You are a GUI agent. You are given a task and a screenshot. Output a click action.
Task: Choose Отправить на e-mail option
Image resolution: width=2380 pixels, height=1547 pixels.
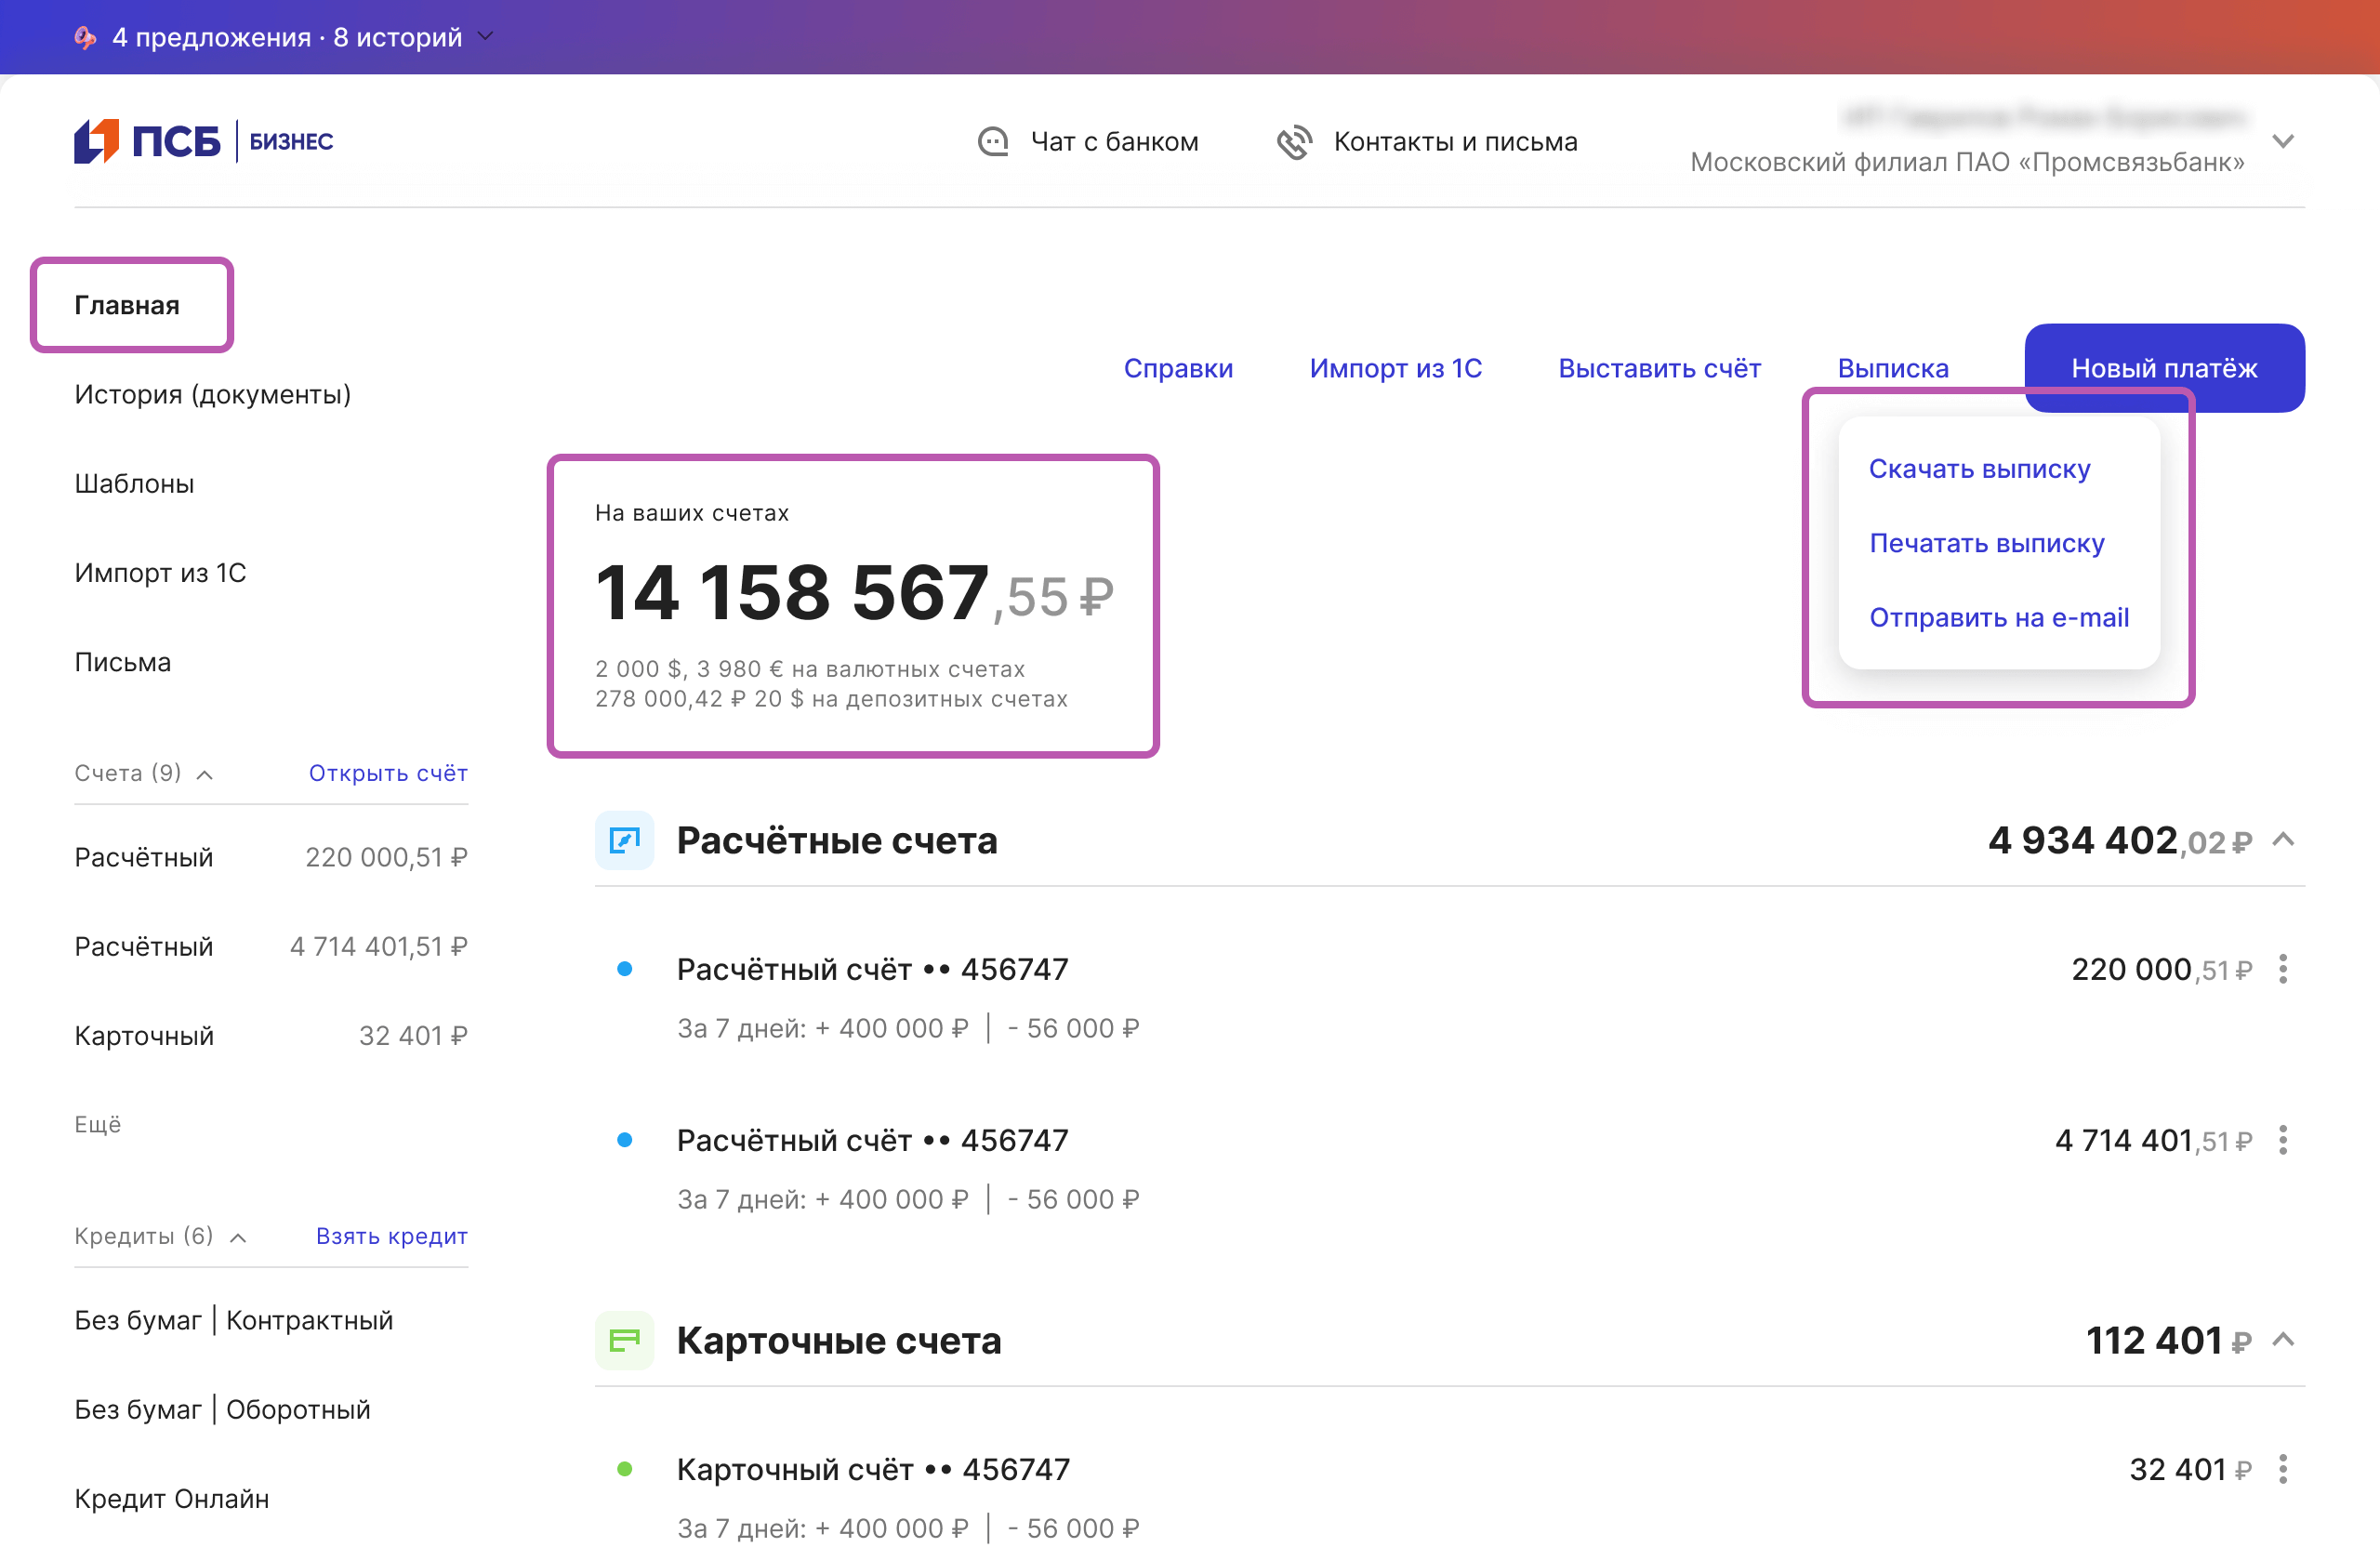1998,618
